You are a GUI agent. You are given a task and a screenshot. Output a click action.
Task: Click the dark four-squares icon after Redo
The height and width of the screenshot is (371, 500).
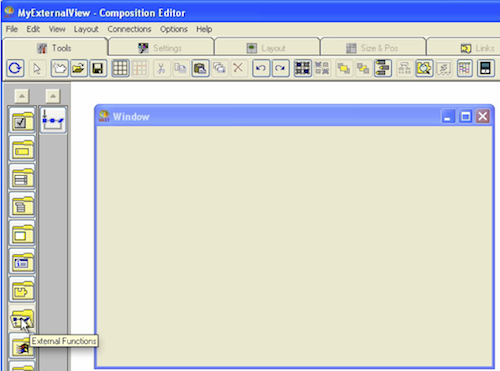(303, 68)
